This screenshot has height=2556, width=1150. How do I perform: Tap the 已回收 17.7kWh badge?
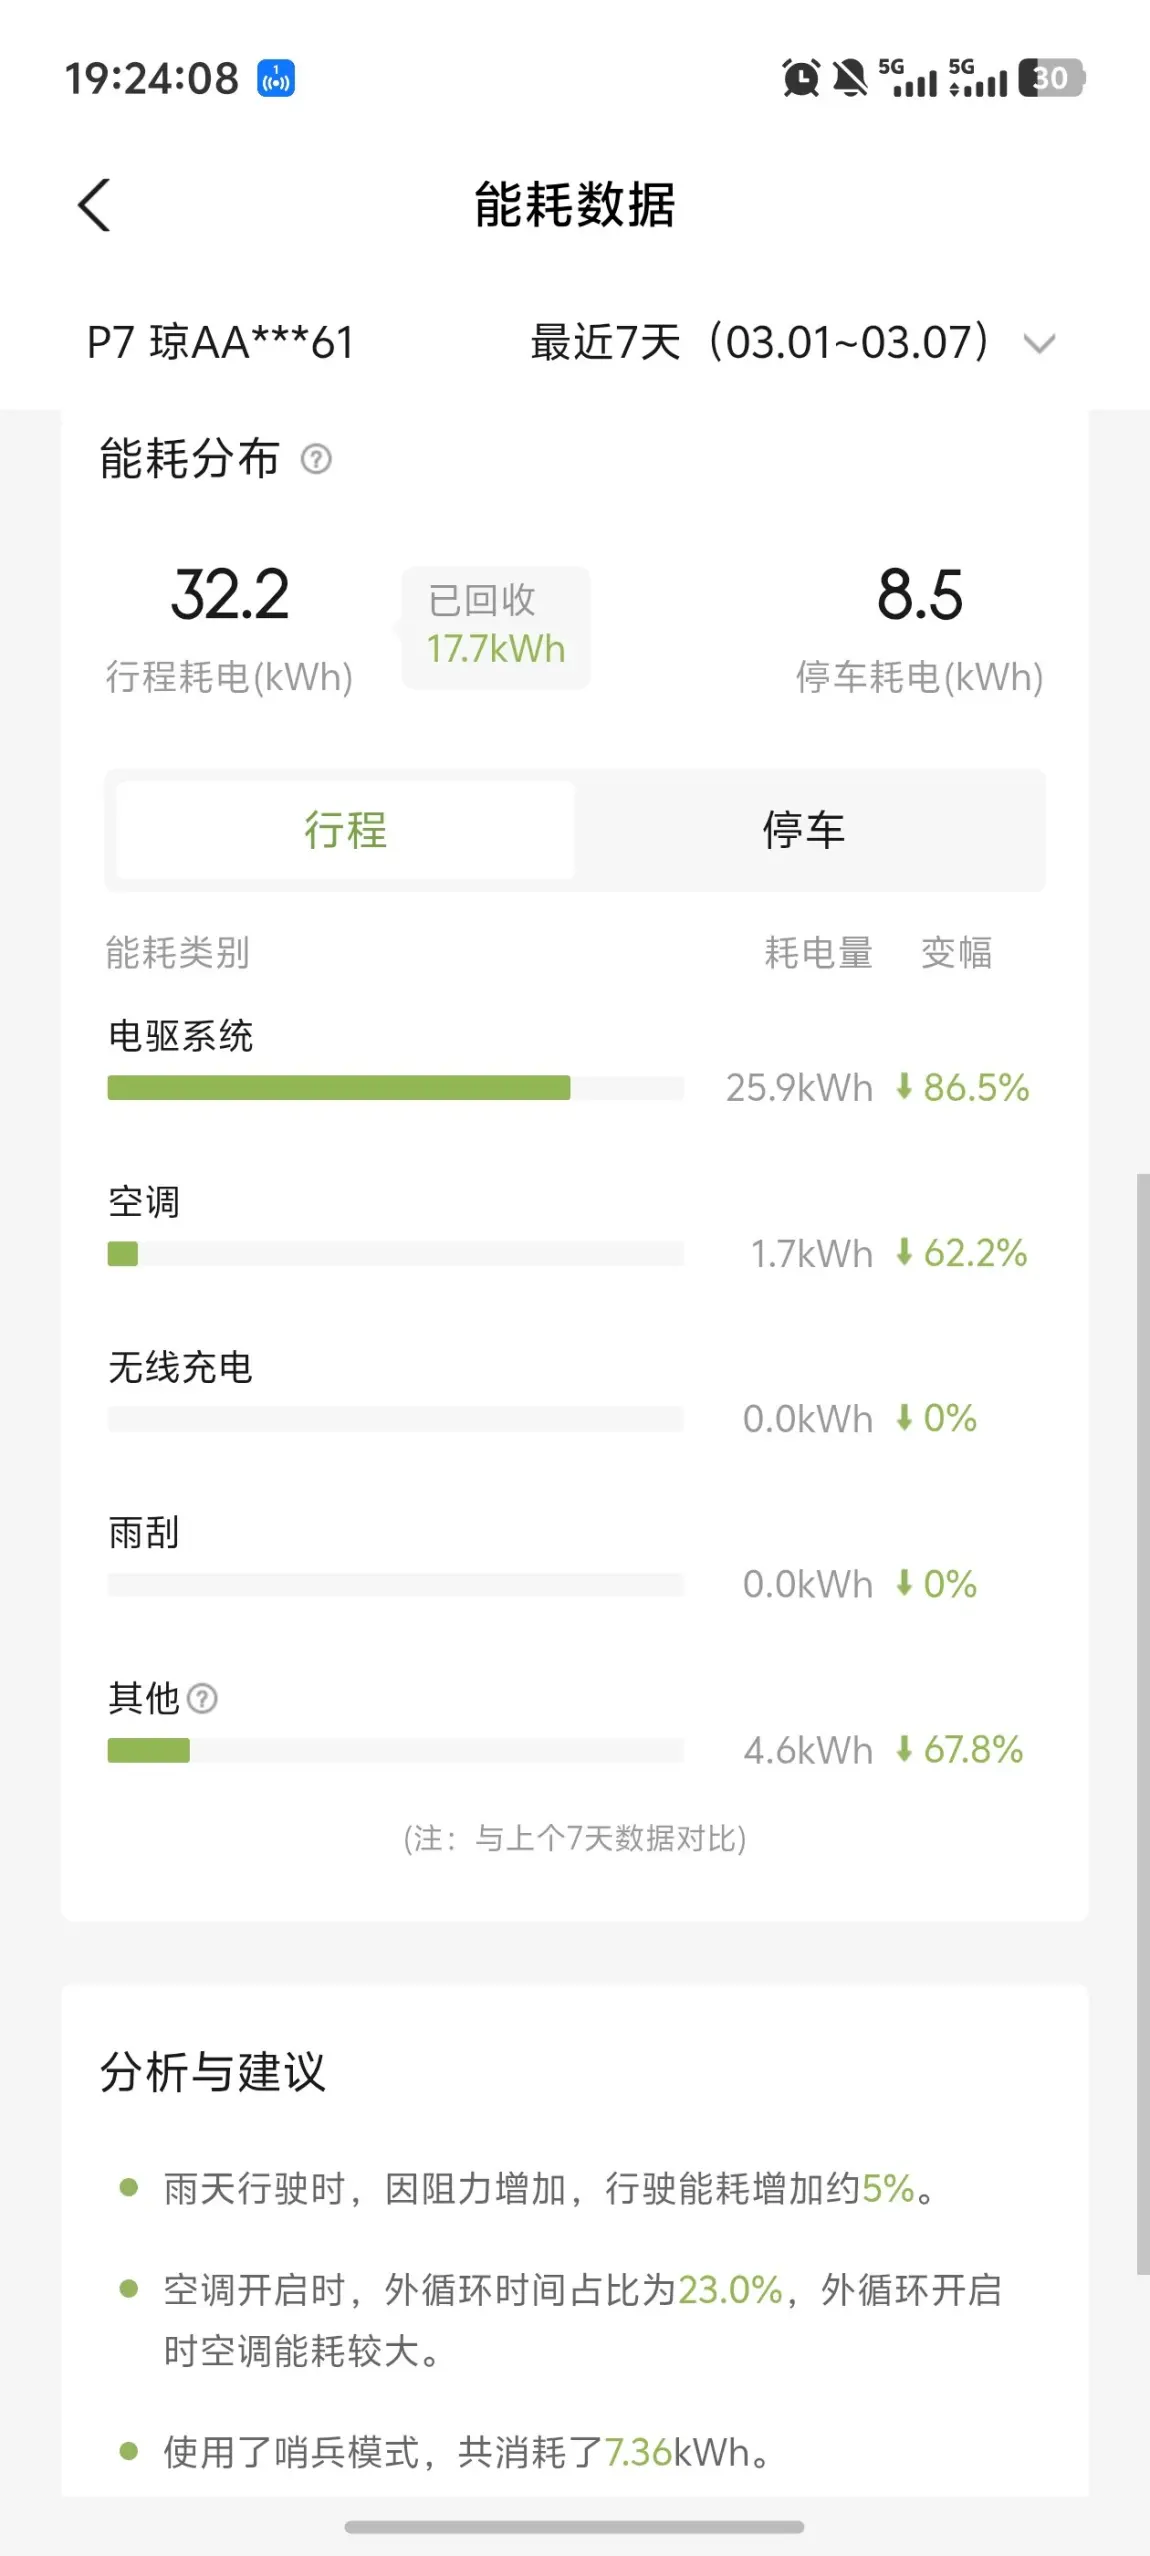click(x=496, y=627)
